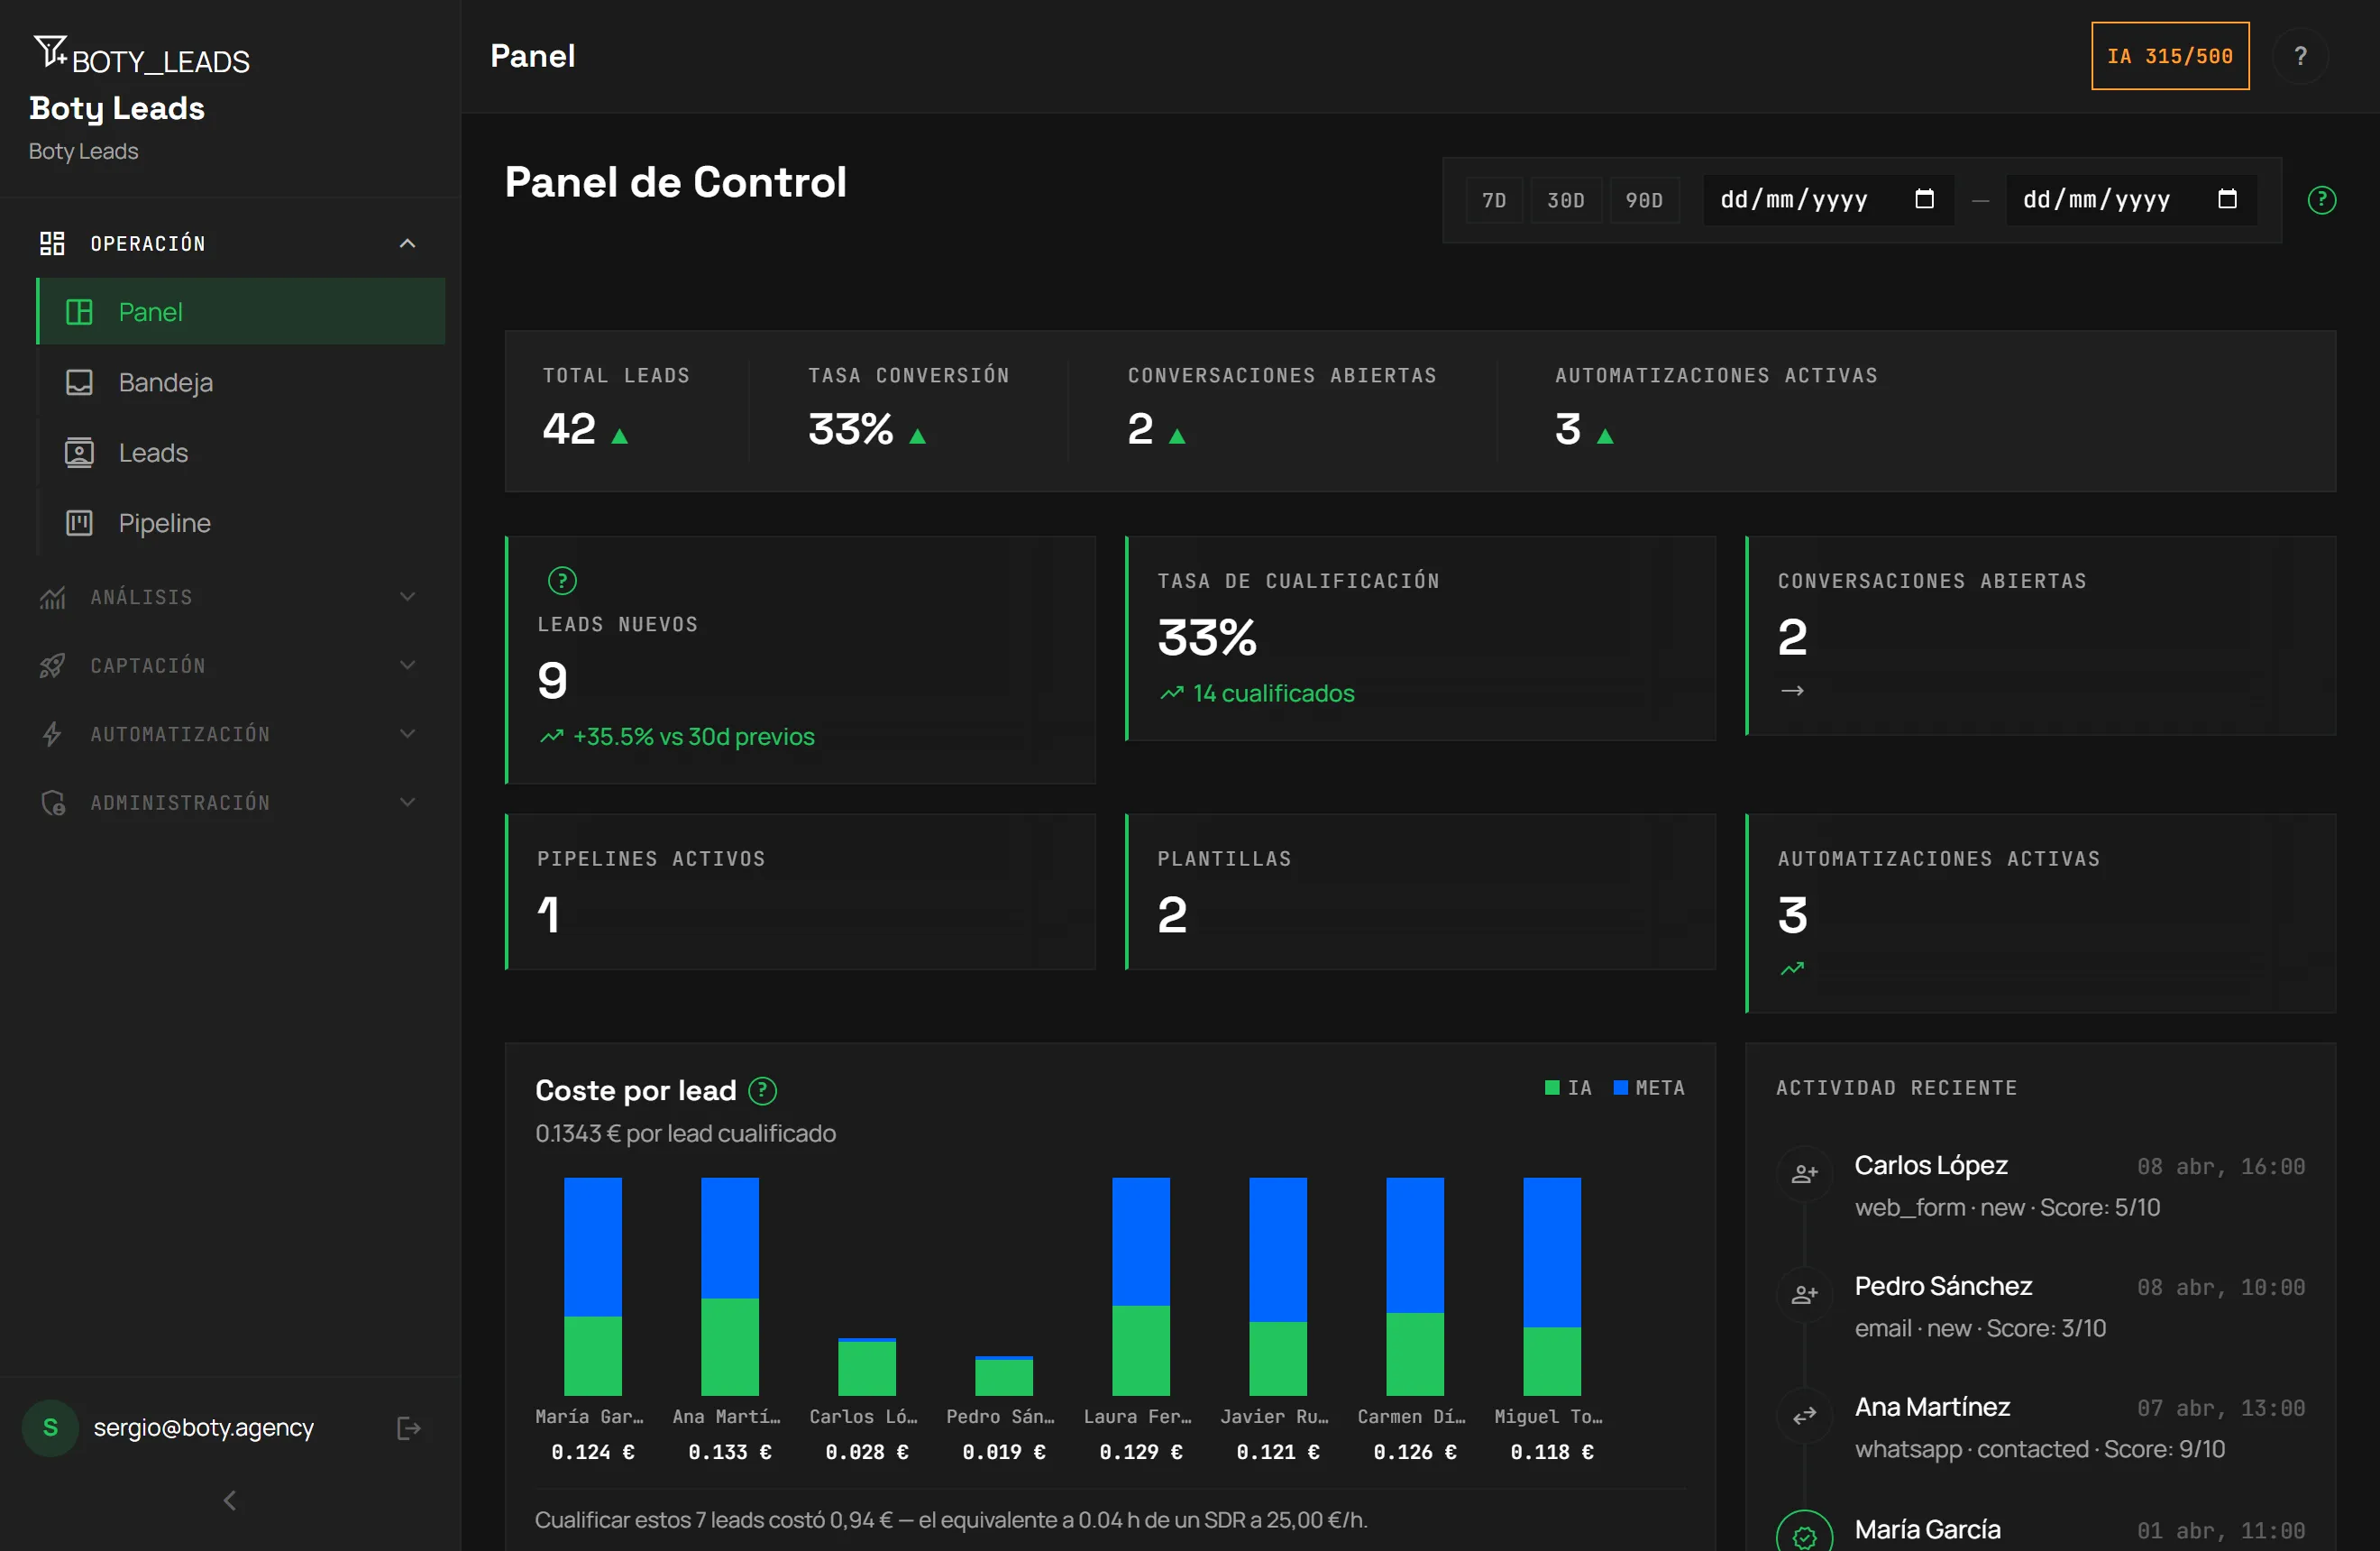Expand the Análisis section

(407, 597)
